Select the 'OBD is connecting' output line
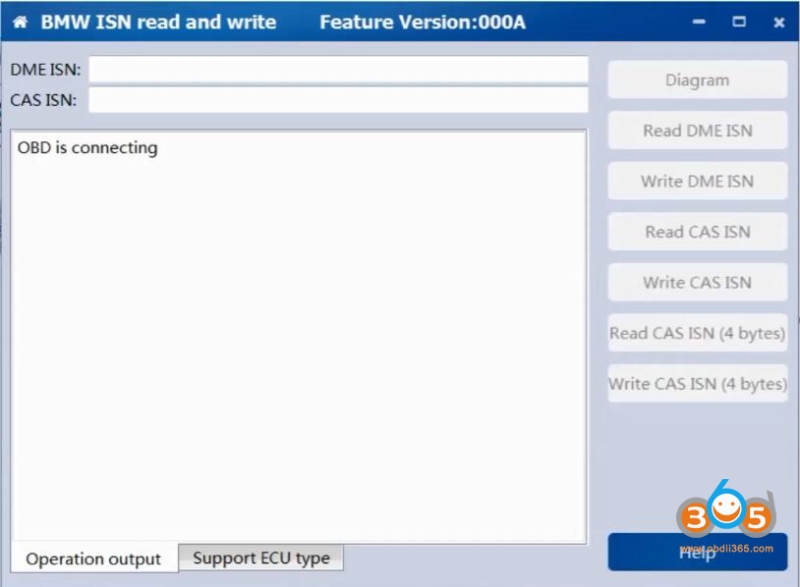Image resolution: width=800 pixels, height=587 pixels. click(87, 148)
